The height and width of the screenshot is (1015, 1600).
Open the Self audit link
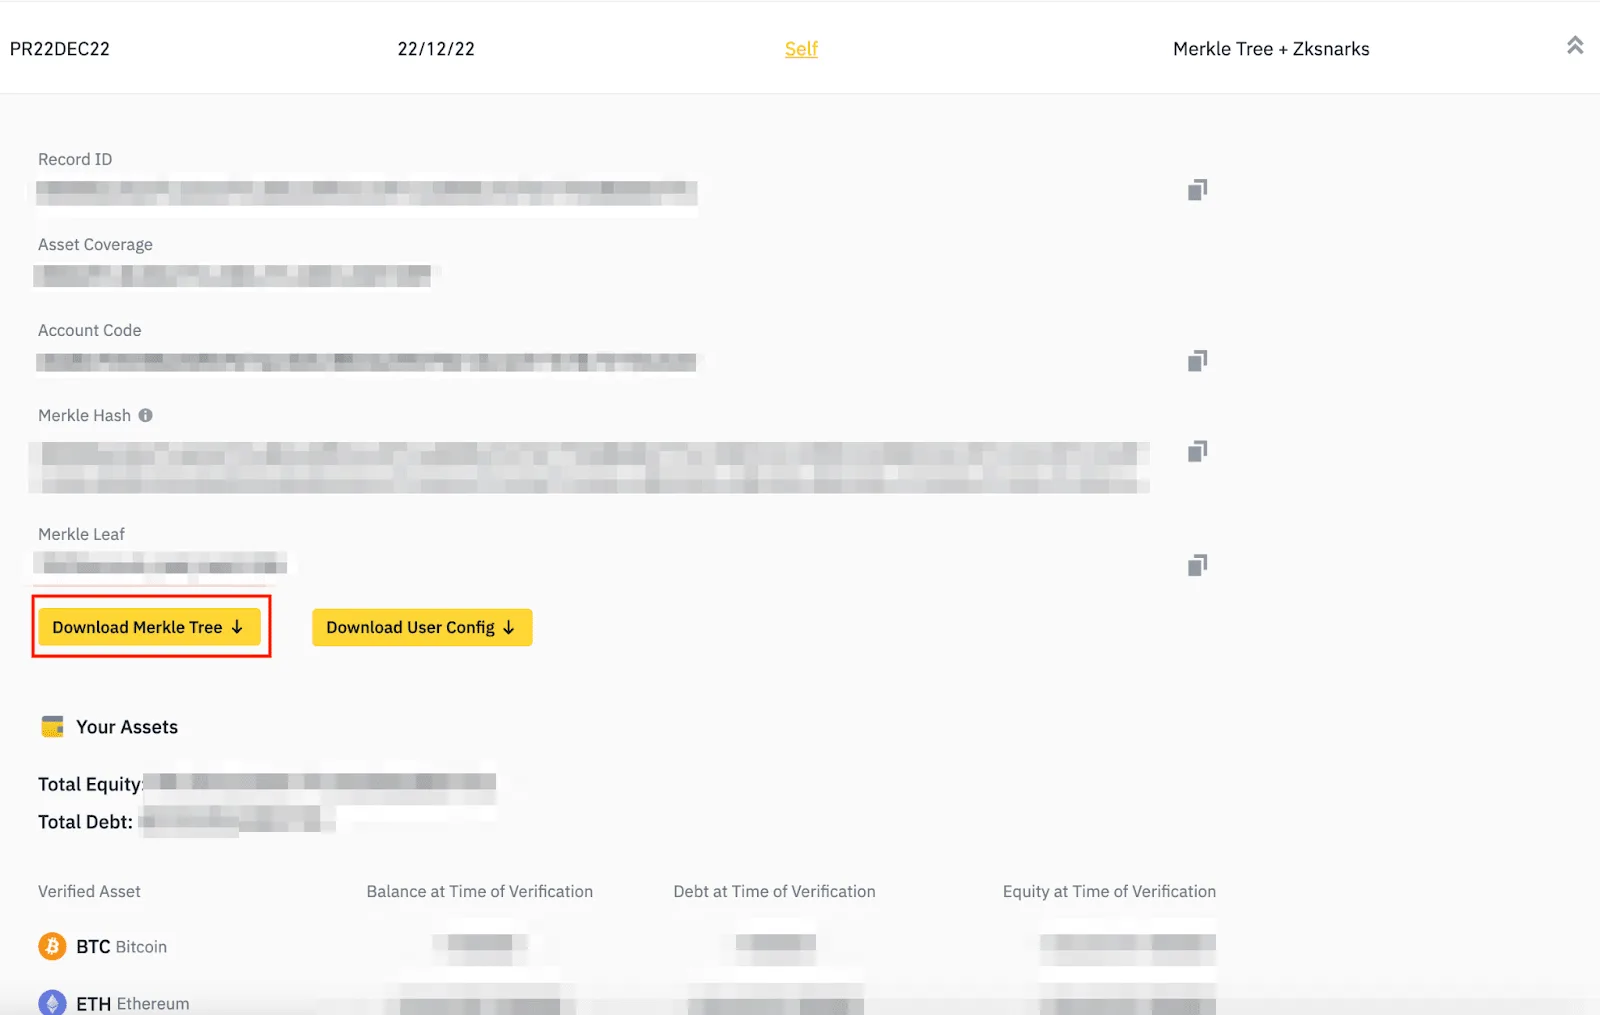coord(801,49)
